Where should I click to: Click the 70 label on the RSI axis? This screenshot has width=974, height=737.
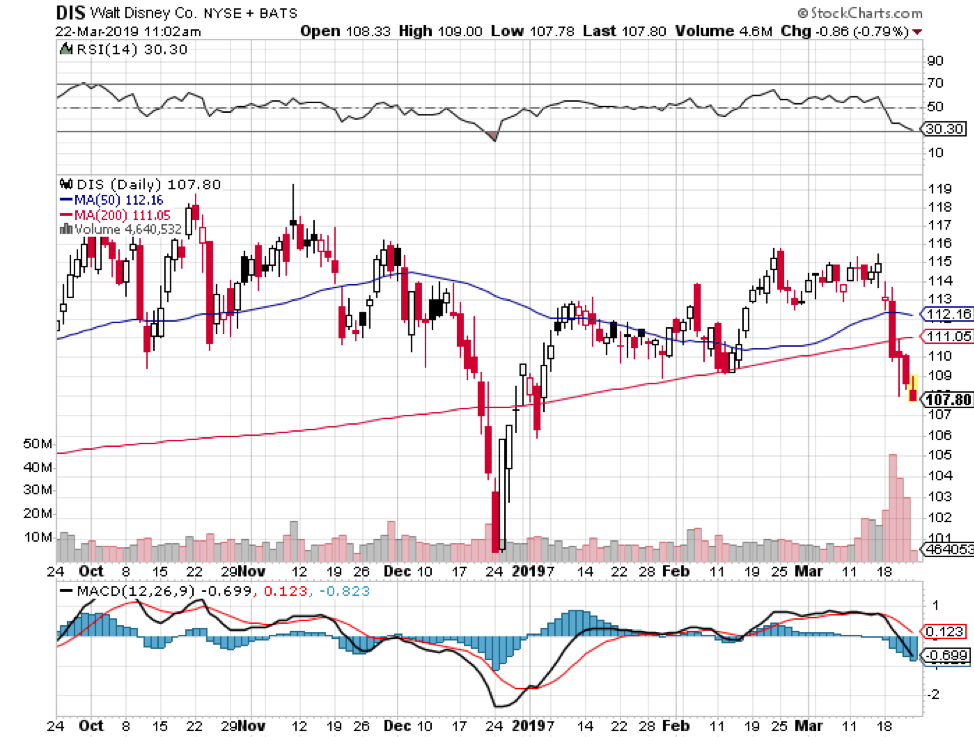(x=935, y=83)
